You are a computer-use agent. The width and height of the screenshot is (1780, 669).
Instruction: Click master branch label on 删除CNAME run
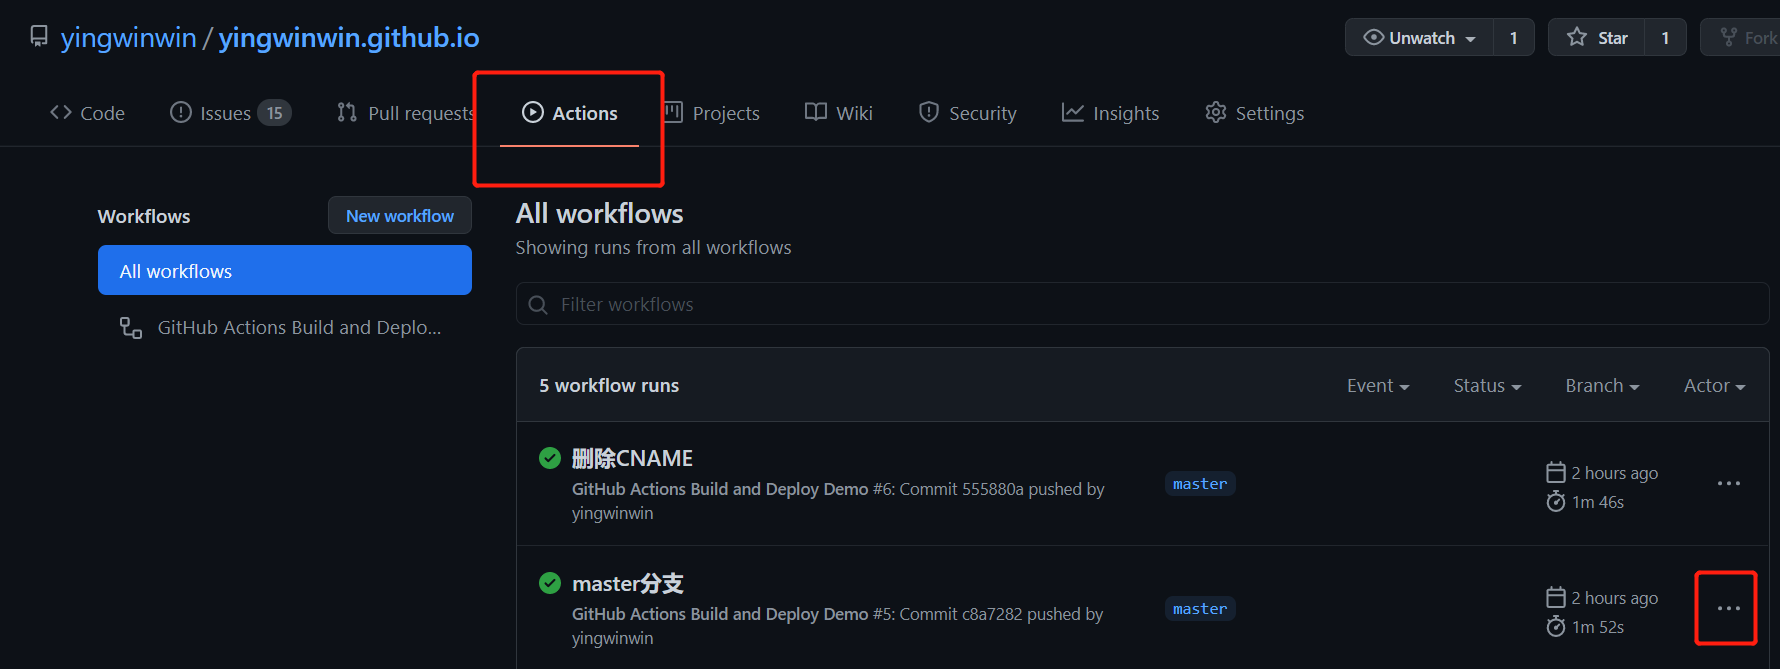1200,484
